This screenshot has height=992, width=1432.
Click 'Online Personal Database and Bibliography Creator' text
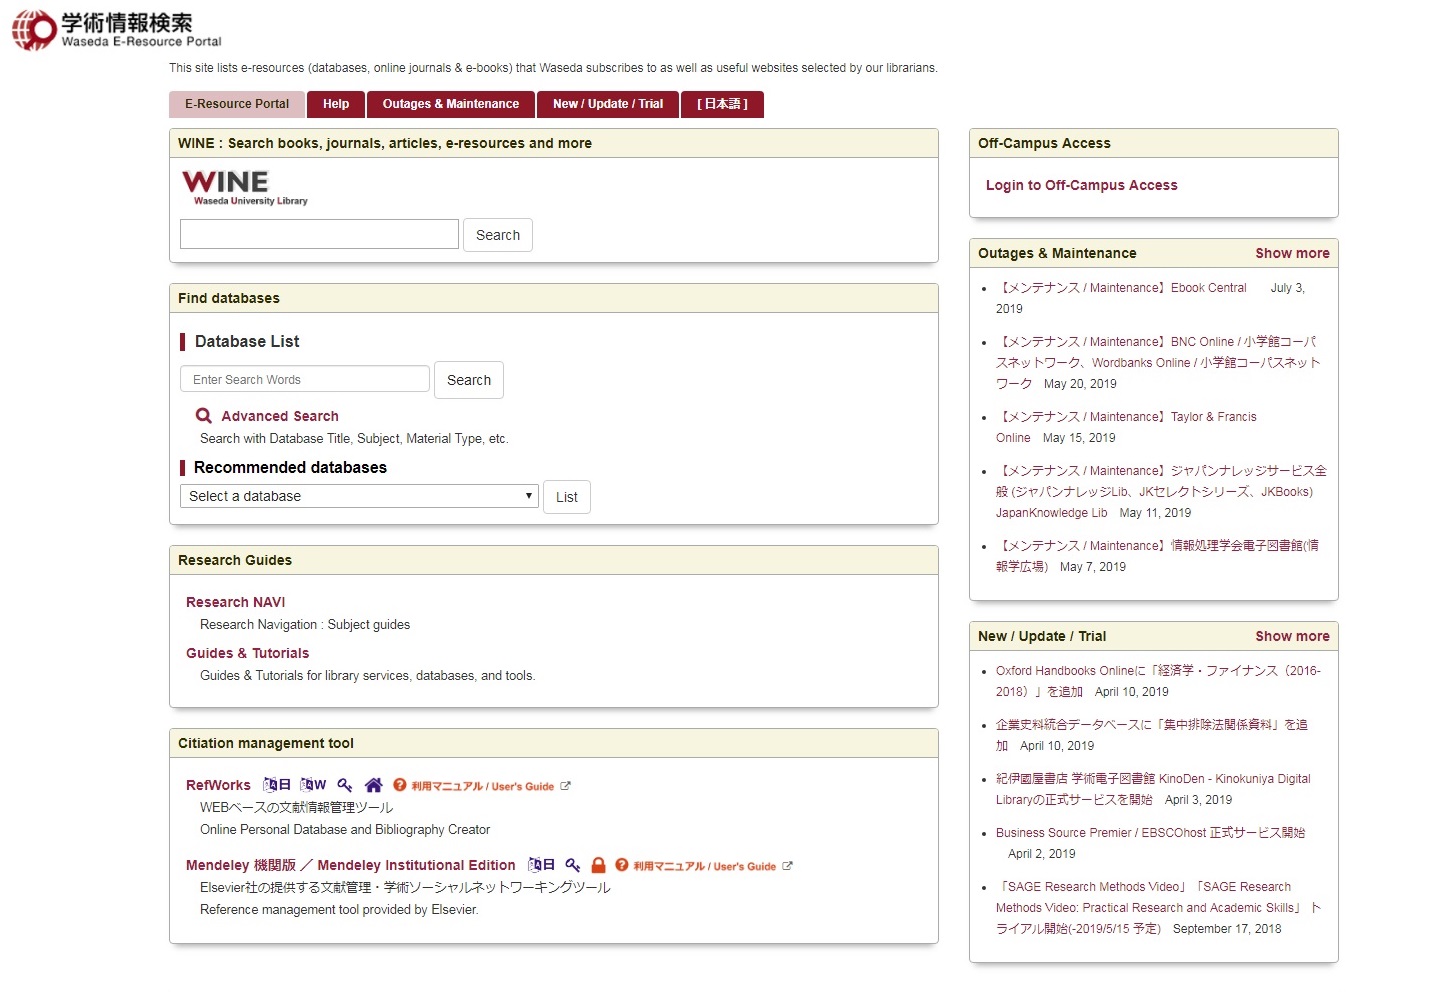[x=345, y=829]
